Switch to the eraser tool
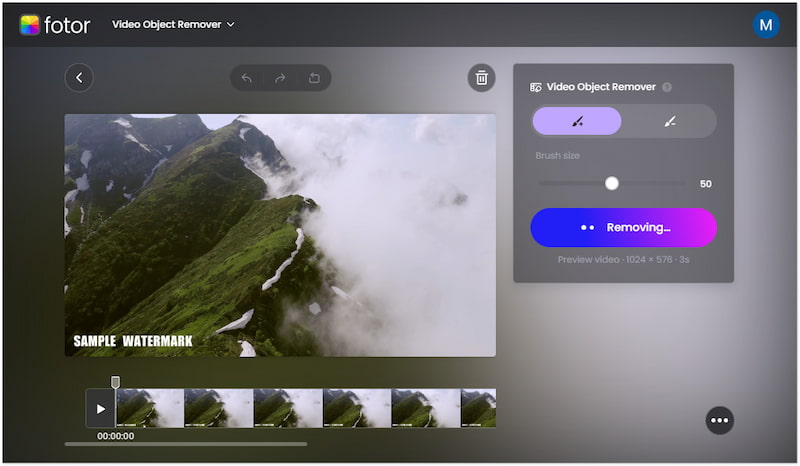Screen dimensions: 800x466 point(669,121)
